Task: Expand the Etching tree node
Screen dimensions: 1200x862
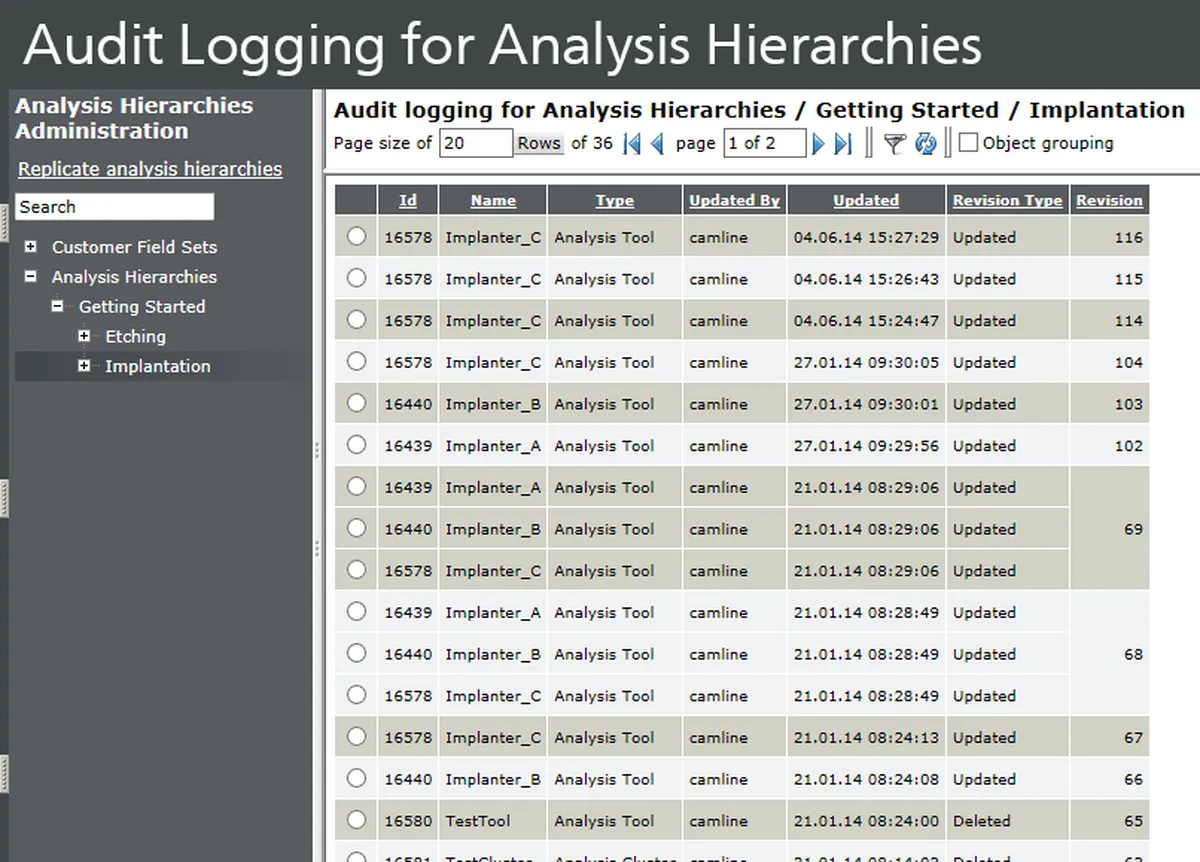Action: click(x=85, y=336)
